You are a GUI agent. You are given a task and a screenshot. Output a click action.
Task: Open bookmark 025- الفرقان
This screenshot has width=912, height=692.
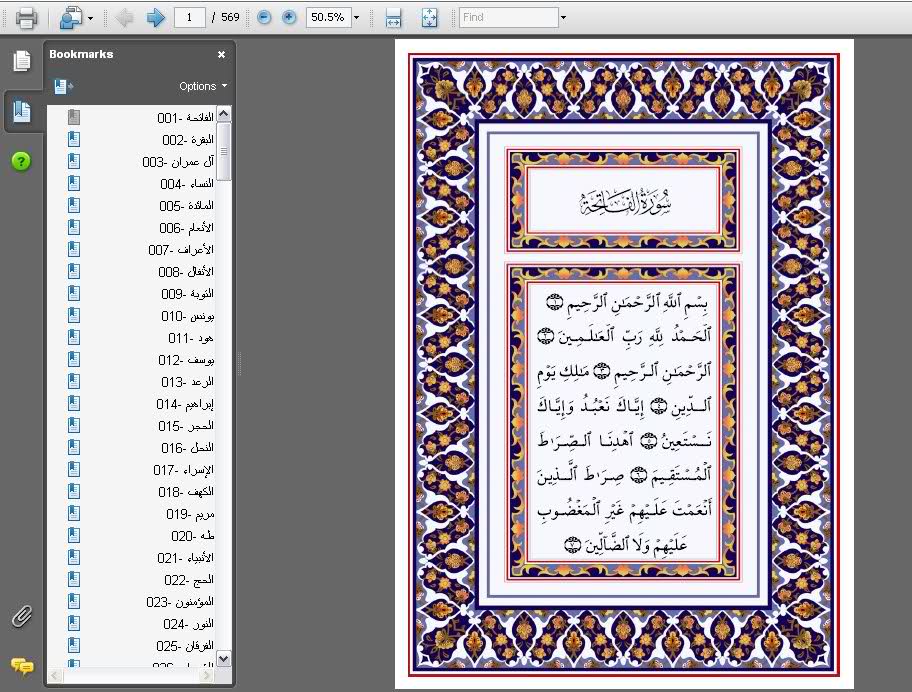(184, 646)
